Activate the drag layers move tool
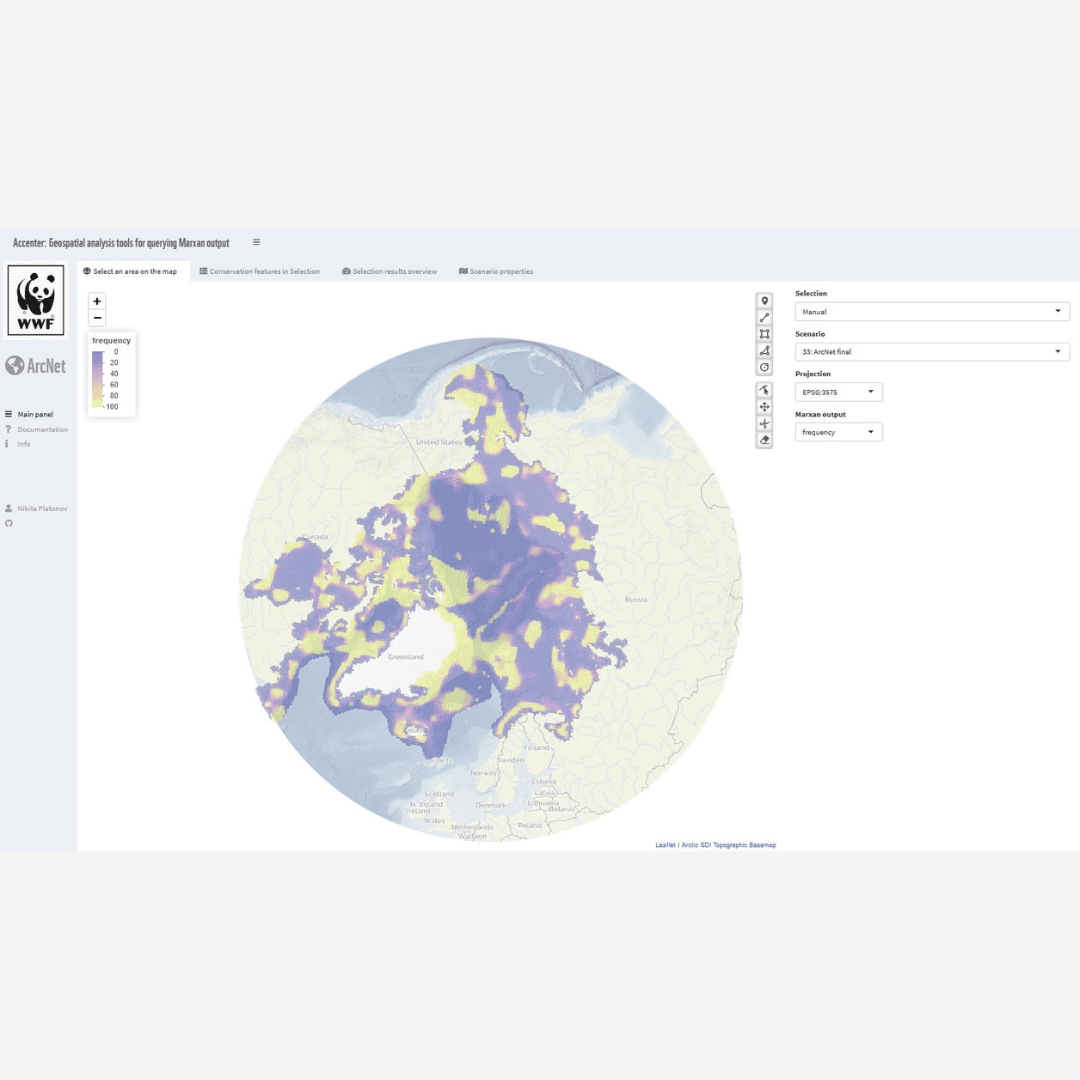 (x=765, y=407)
